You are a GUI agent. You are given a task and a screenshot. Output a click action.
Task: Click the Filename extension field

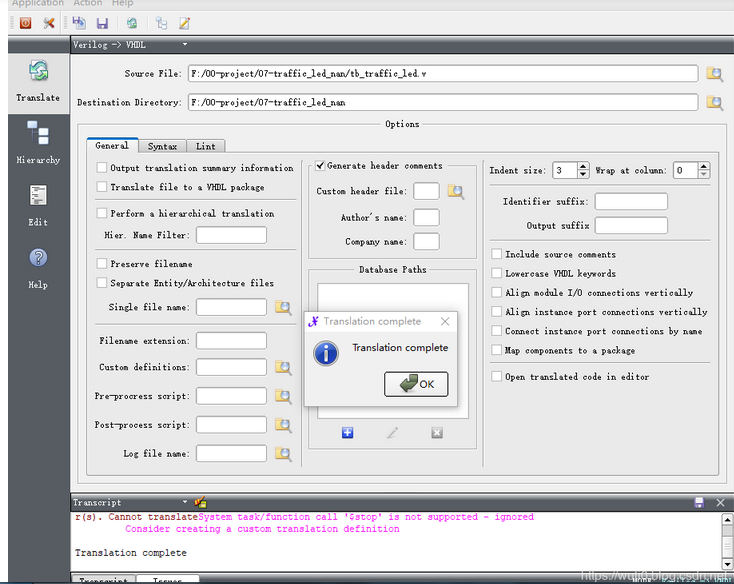click(231, 341)
